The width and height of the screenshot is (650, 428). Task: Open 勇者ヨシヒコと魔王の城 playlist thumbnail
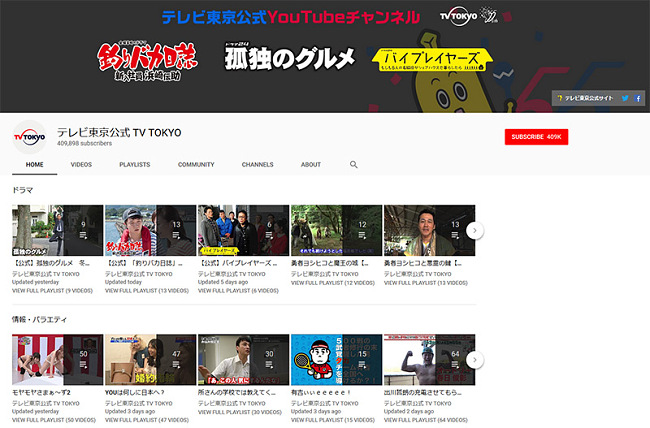(x=337, y=230)
